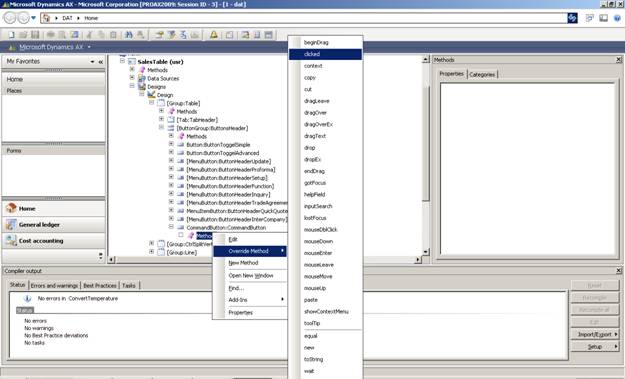625x379 pixels.
Task: Click the Designs node icon
Action: [x=142, y=86]
